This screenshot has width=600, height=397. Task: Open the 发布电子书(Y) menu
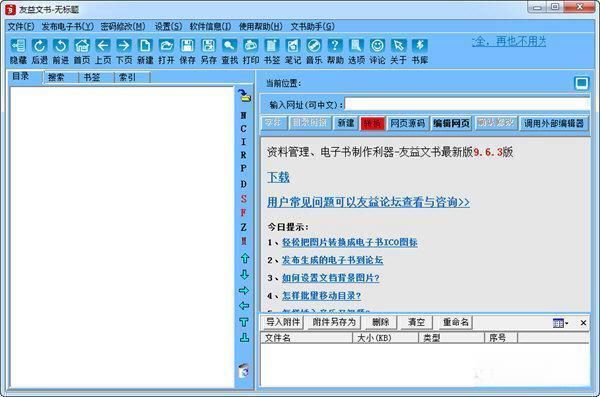click(x=67, y=26)
